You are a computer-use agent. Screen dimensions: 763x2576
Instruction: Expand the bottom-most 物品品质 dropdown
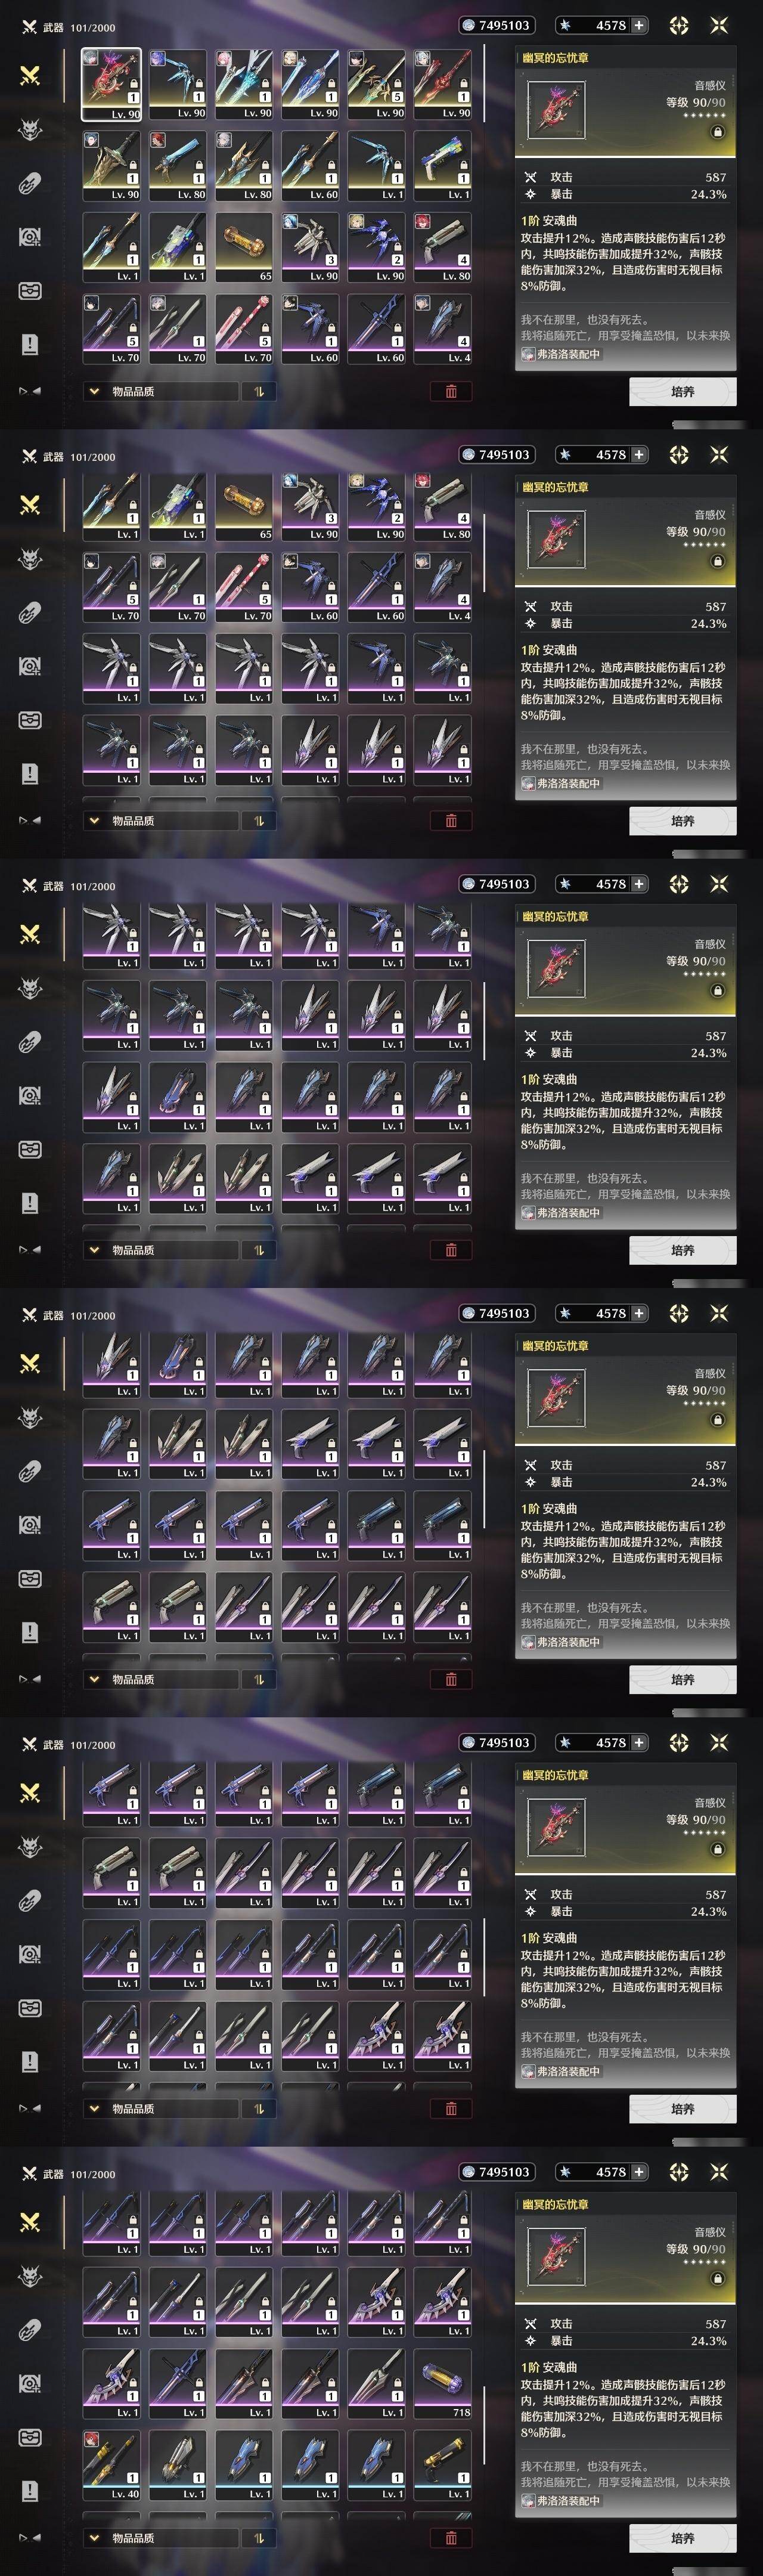point(161,2538)
